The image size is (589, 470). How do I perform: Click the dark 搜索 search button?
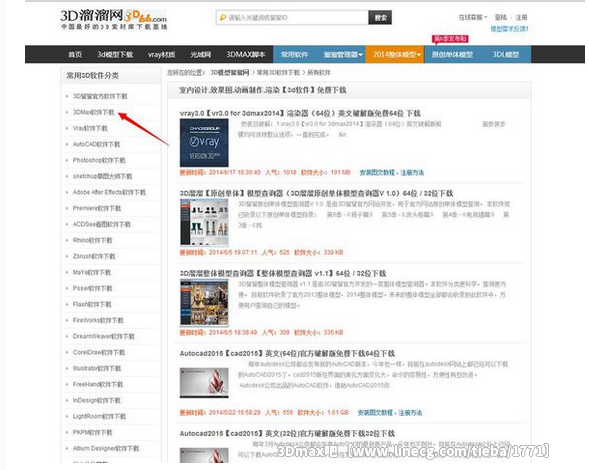(380, 18)
